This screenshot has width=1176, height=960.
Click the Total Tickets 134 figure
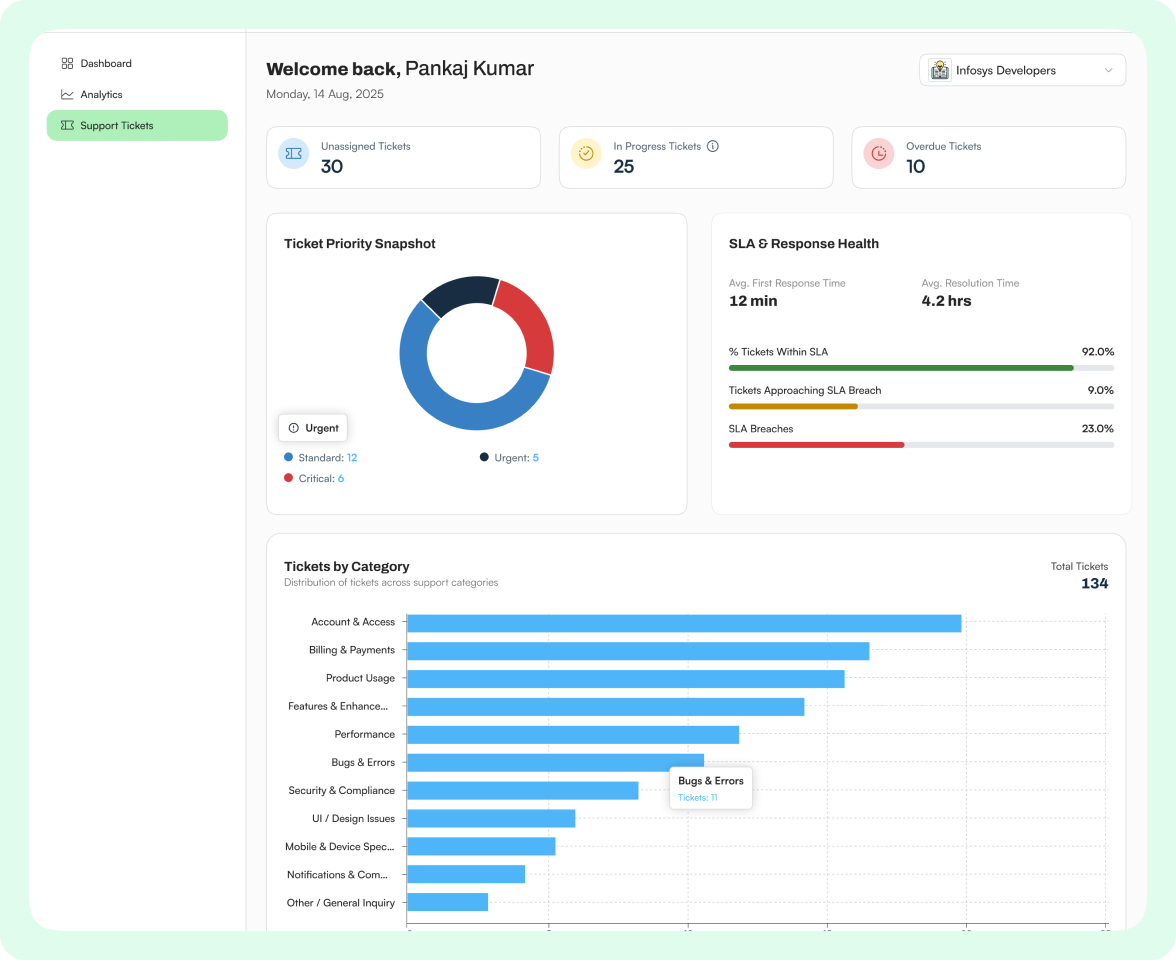(1094, 584)
